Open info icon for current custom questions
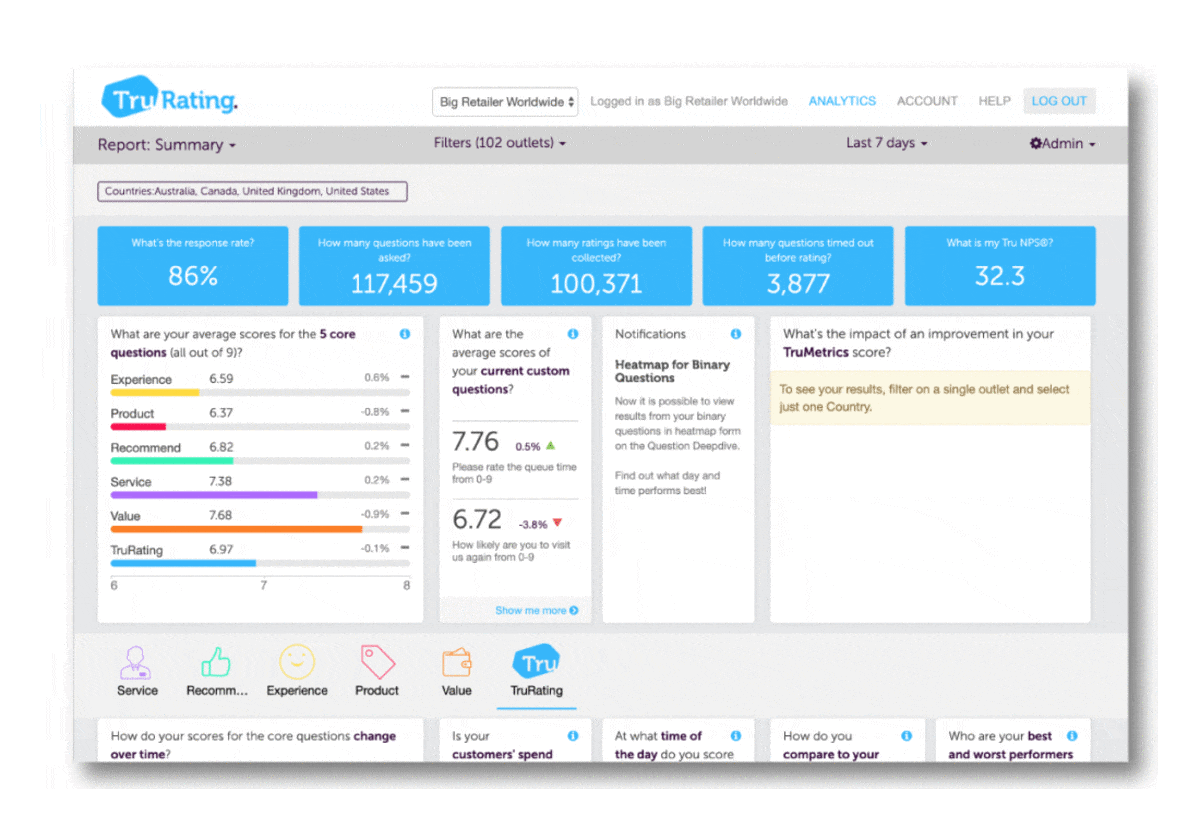Image resolution: width=1200 pixels, height=828 pixels. 573,334
